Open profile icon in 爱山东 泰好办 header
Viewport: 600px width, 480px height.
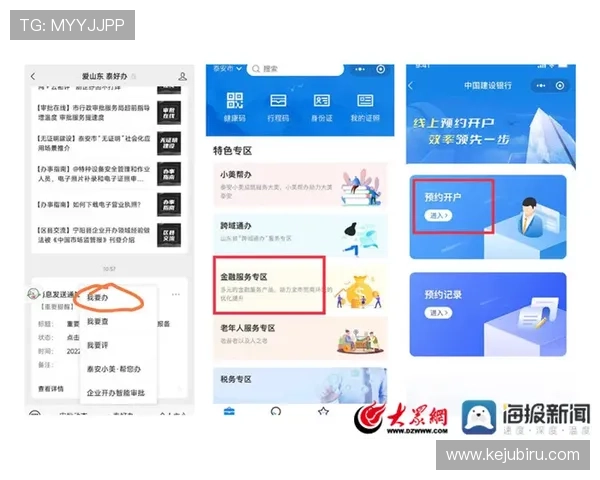(x=183, y=77)
